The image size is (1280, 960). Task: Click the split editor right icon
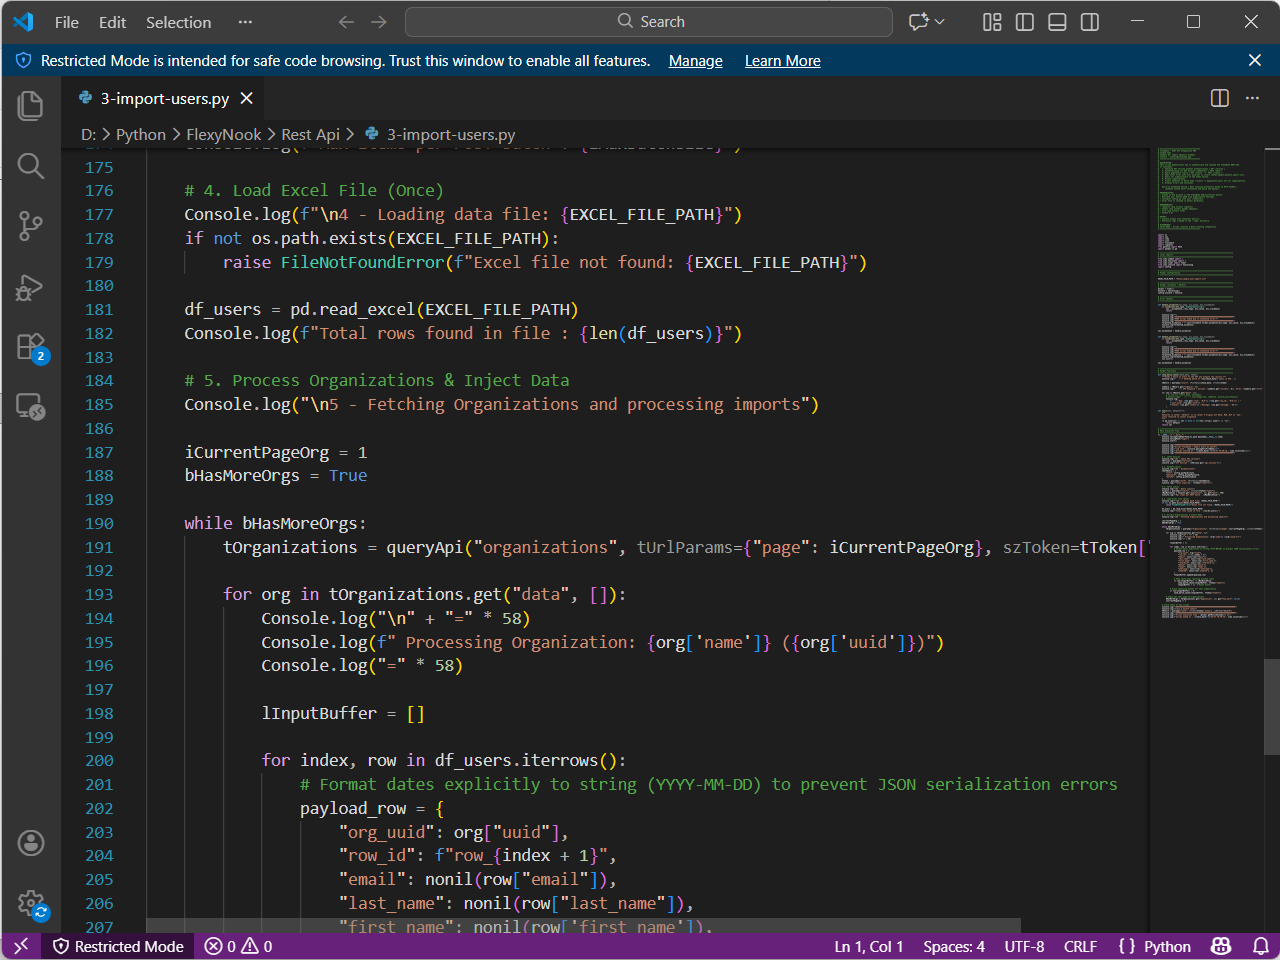1220,98
